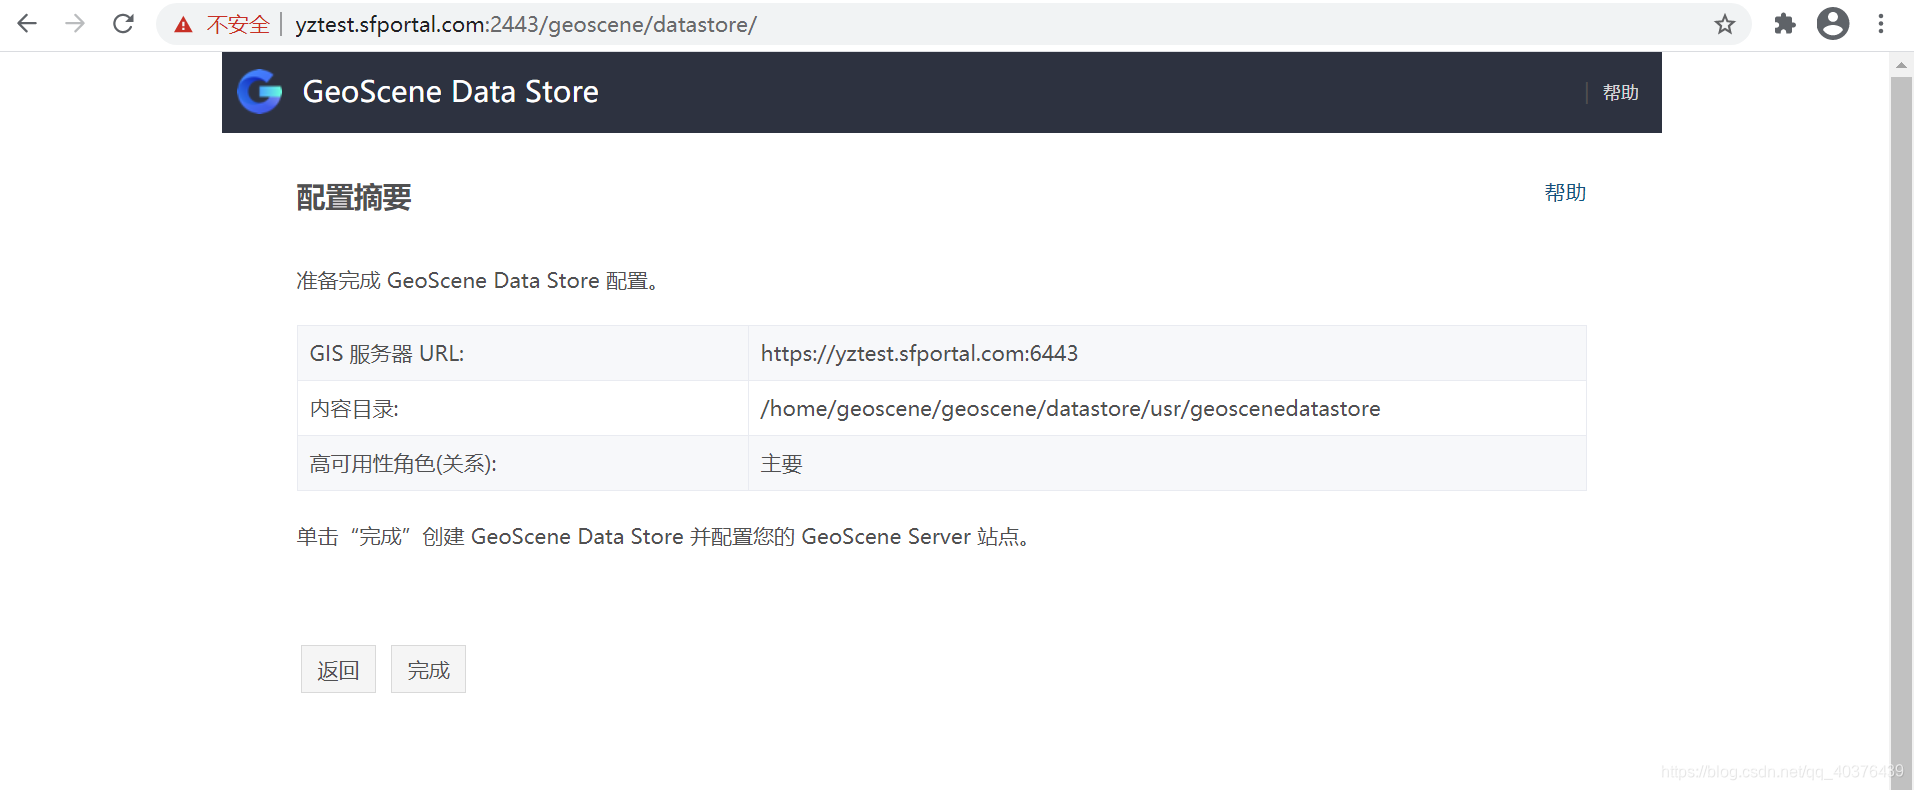This screenshot has width=1914, height=790.
Task: Click the 不安全 security label
Action: [x=238, y=25]
